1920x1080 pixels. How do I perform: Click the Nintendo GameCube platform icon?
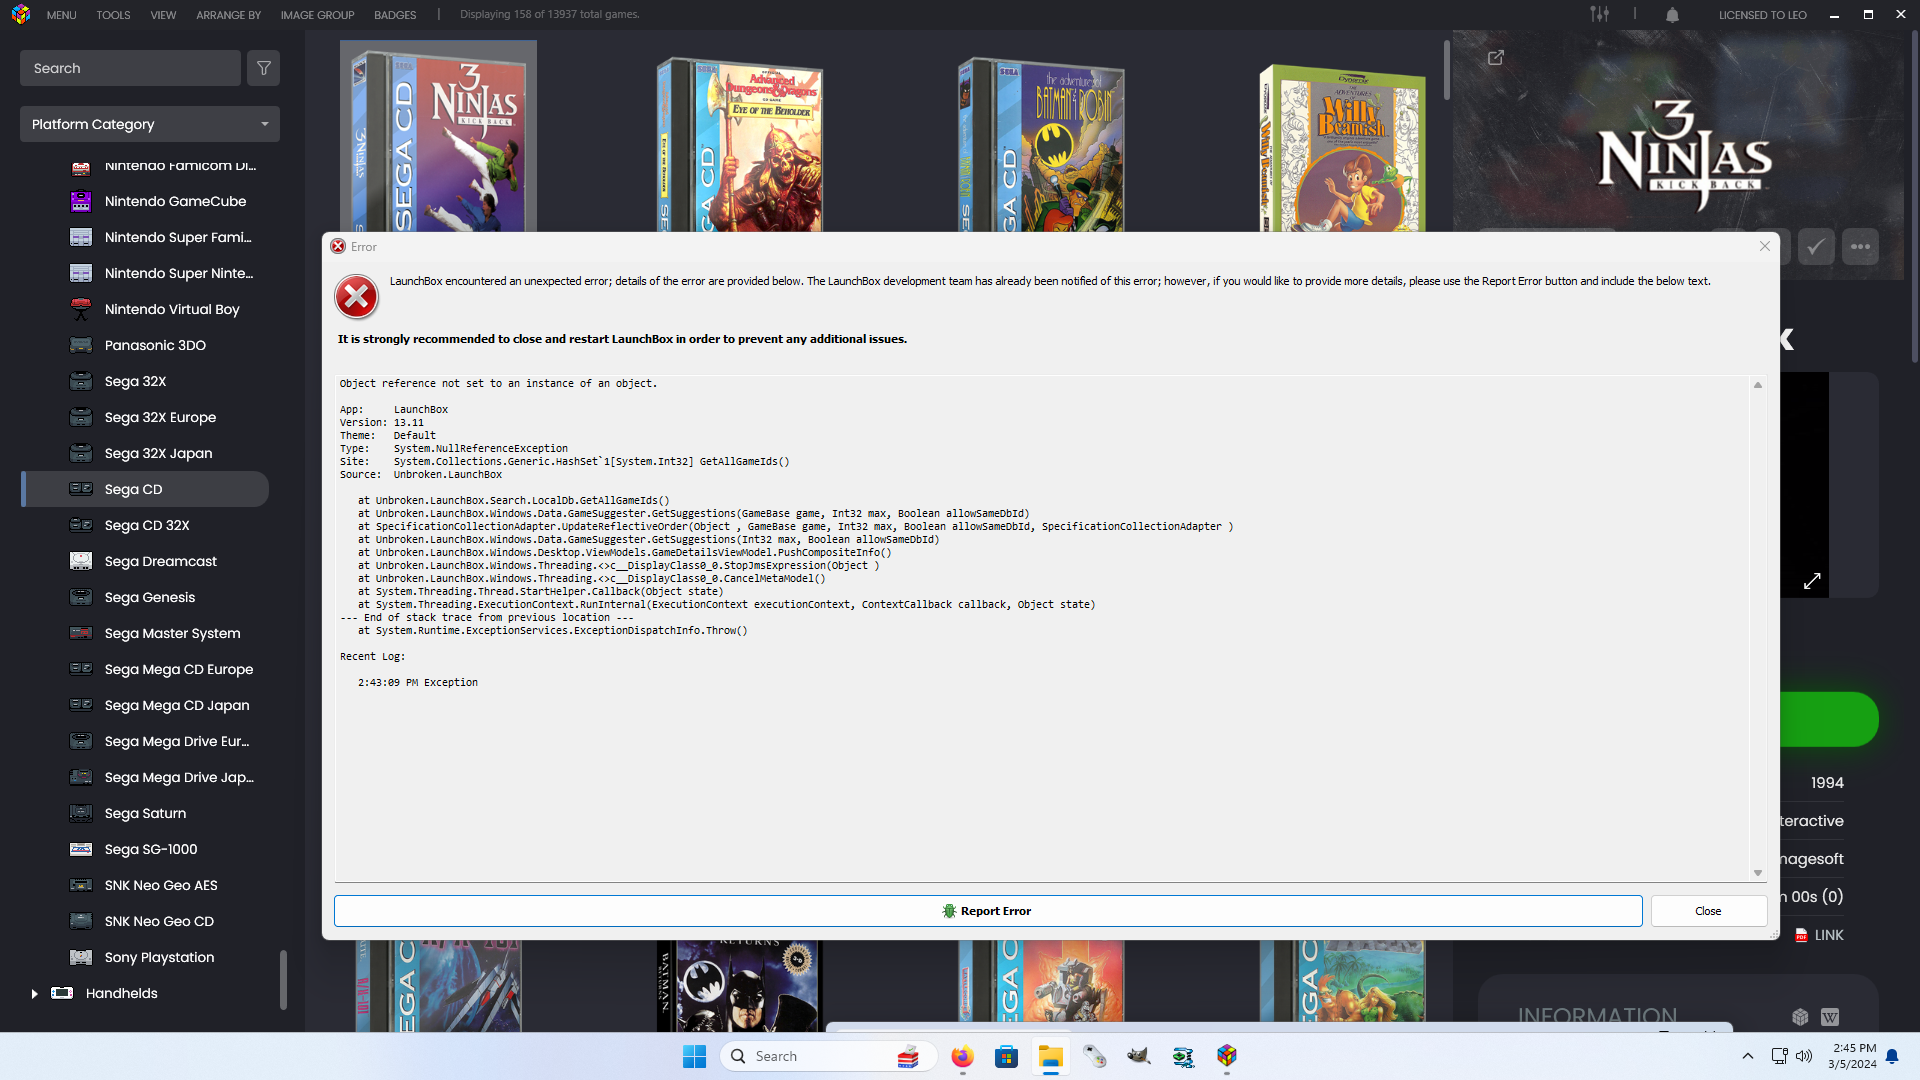click(x=81, y=201)
